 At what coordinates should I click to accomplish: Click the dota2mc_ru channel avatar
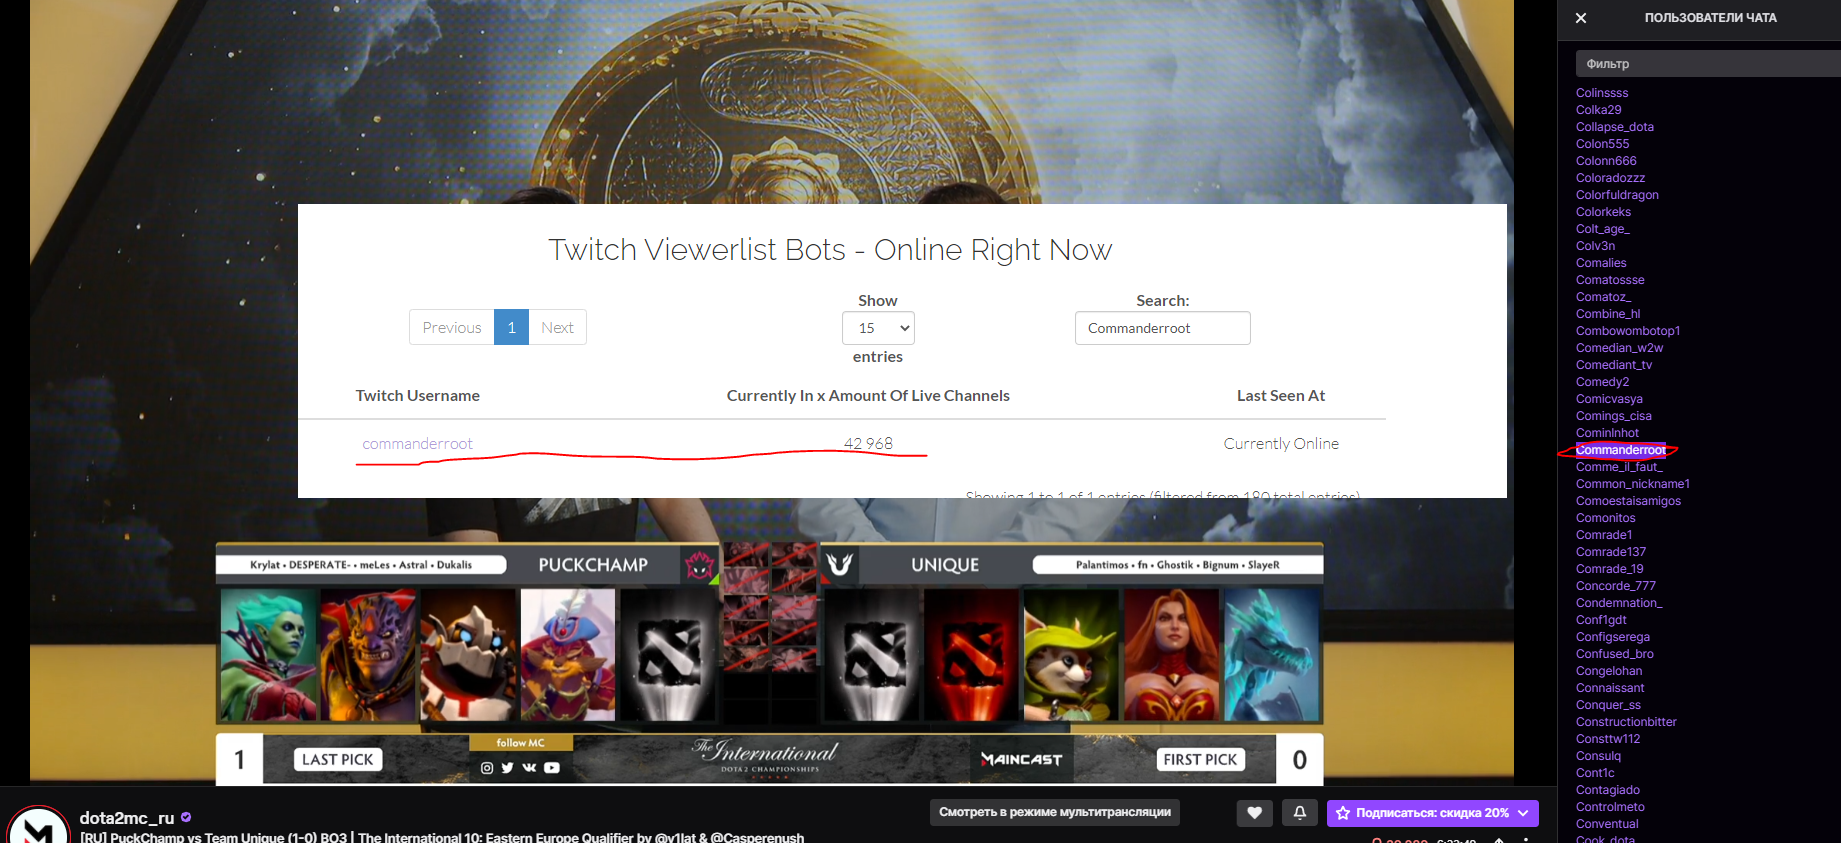(38, 828)
